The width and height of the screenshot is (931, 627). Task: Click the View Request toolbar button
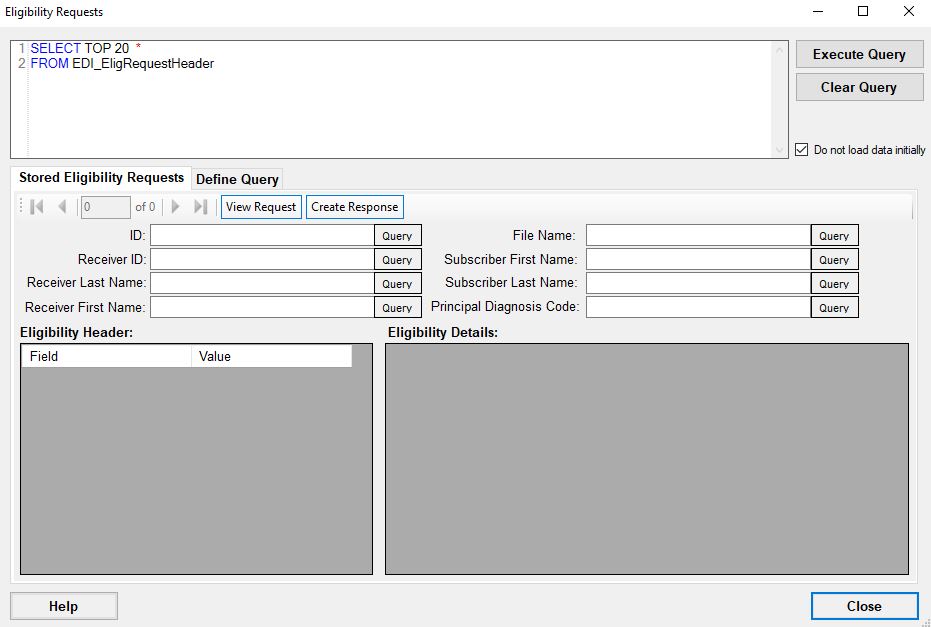coord(261,207)
